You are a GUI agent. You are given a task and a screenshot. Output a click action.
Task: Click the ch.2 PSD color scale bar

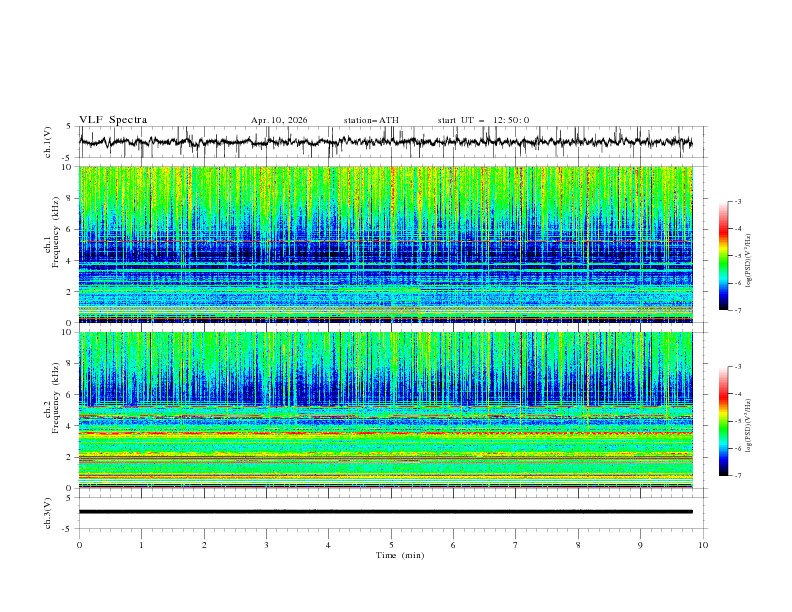723,421
